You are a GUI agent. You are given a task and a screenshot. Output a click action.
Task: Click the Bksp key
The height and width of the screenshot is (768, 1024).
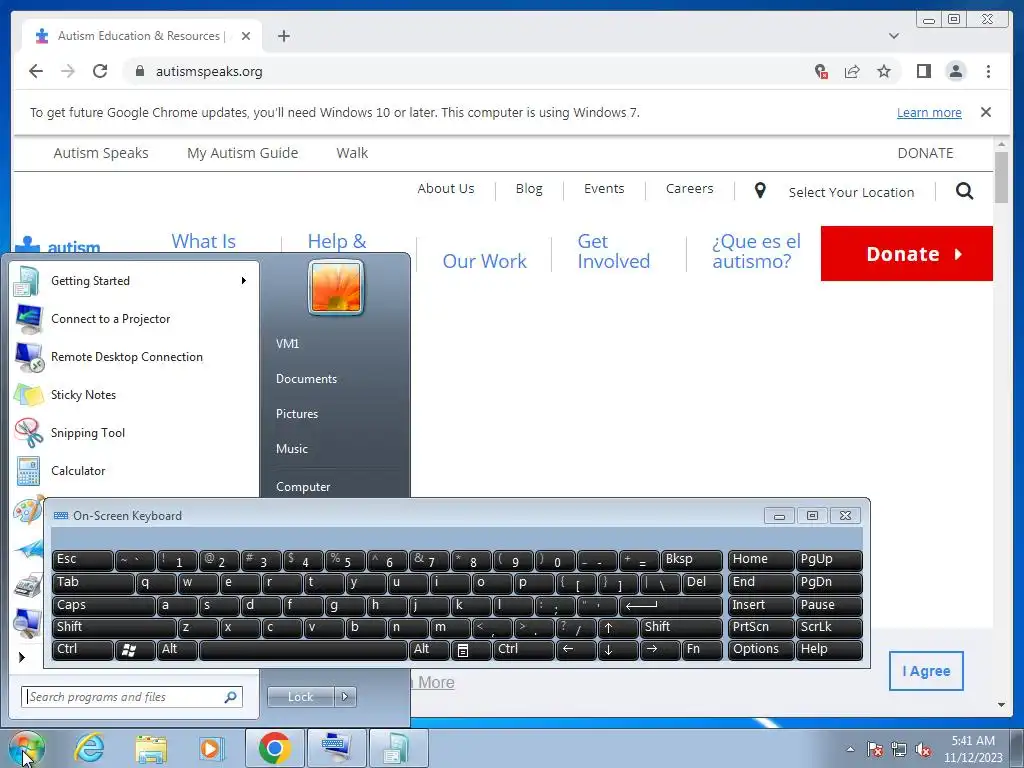click(x=692, y=560)
